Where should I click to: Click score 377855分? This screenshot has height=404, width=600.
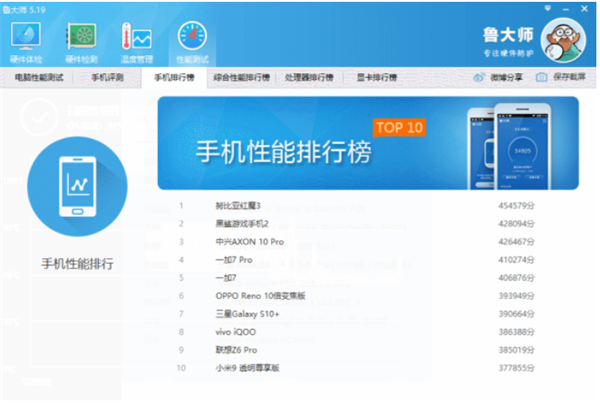click(x=516, y=368)
